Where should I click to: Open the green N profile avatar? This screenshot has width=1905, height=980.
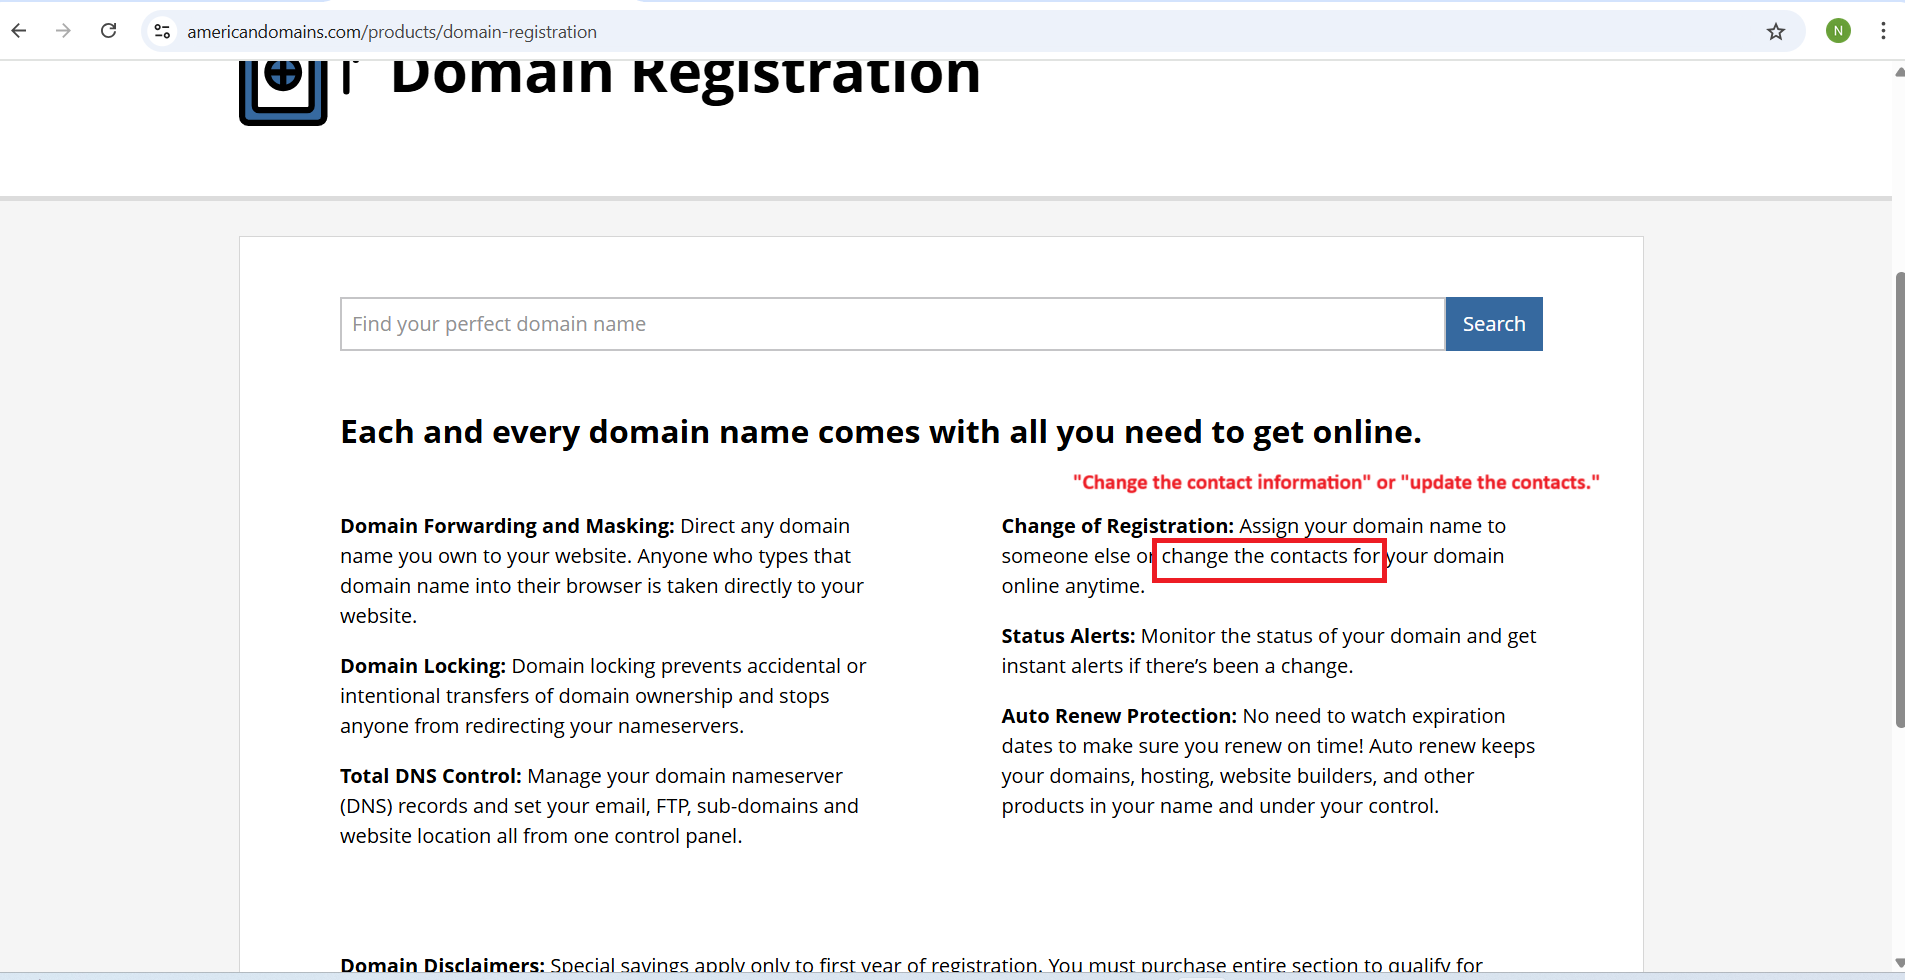point(1837,31)
